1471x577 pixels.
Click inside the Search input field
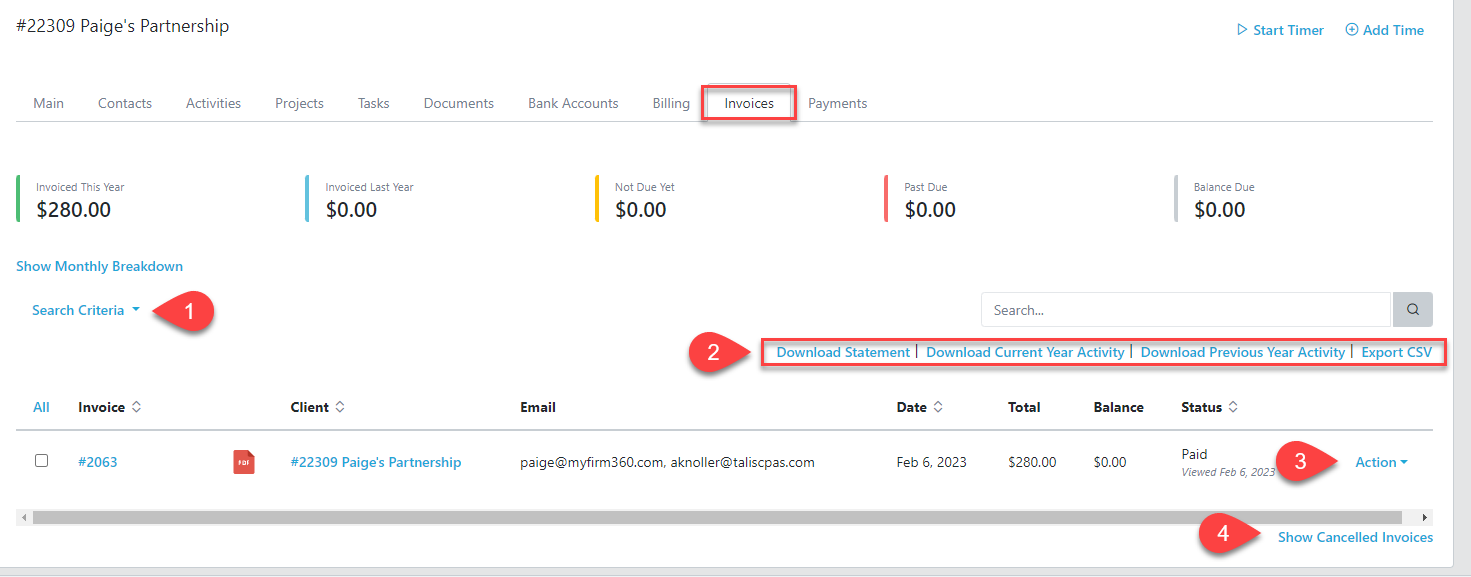pyautogui.click(x=1150, y=309)
